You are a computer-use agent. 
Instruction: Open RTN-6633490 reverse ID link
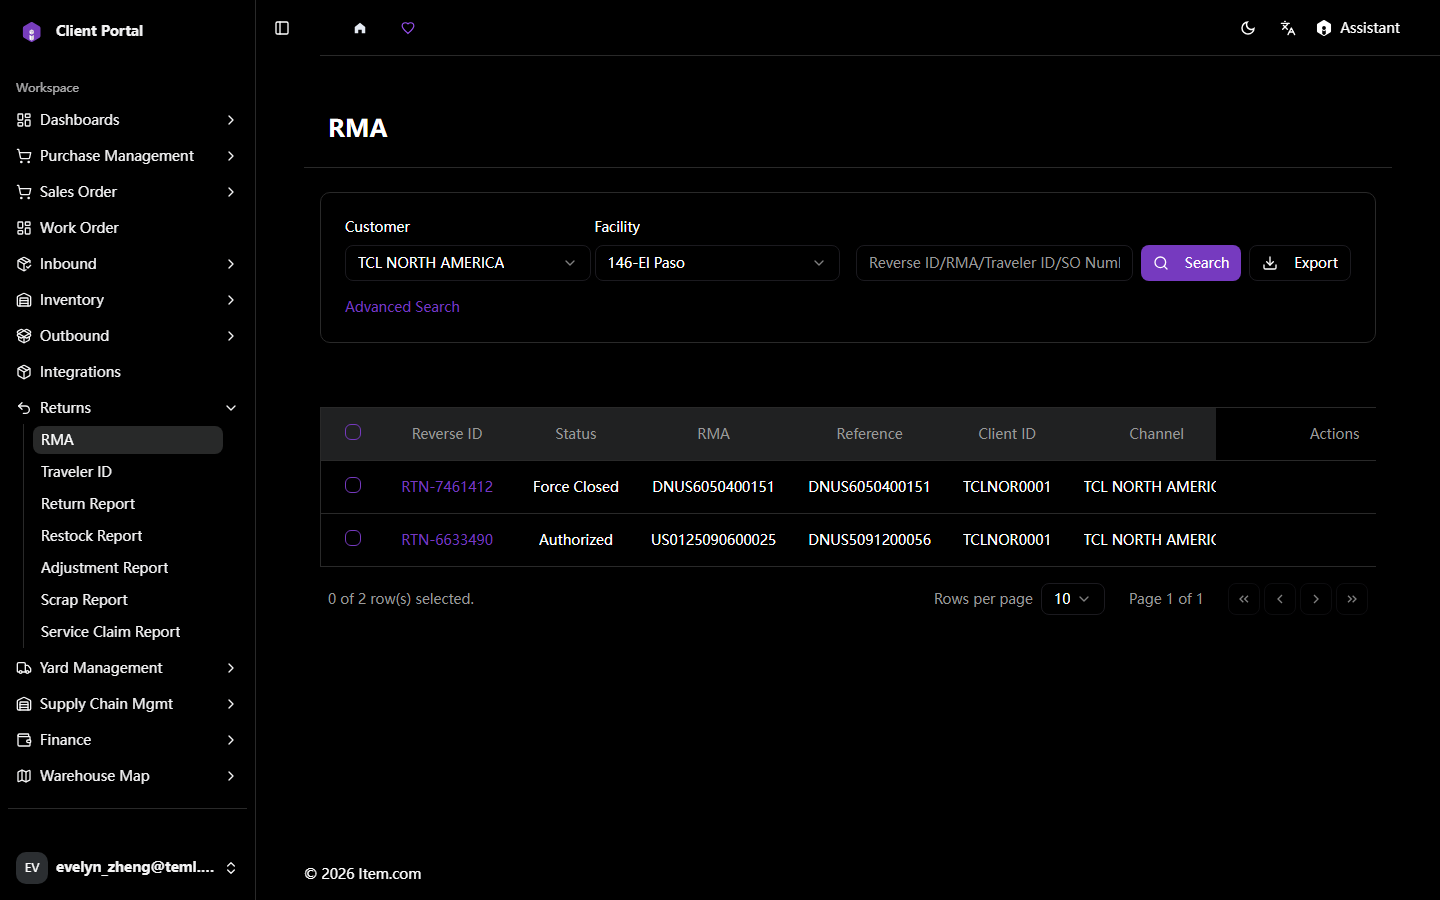pos(447,540)
